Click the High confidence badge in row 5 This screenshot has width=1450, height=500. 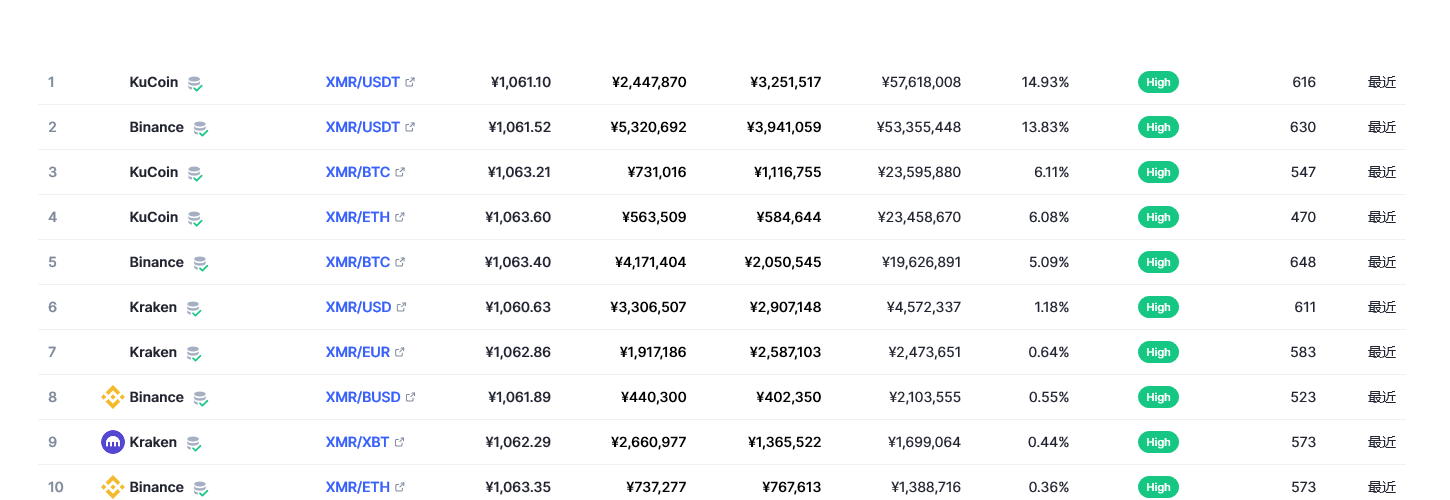(x=1158, y=262)
